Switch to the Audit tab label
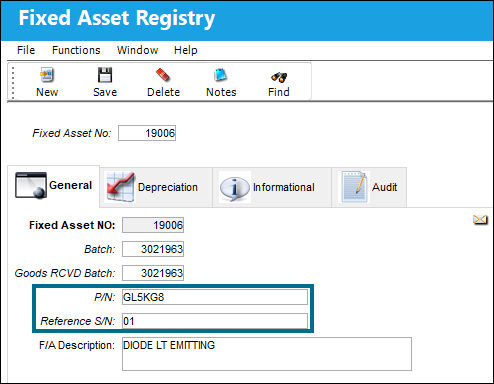The height and width of the screenshot is (384, 494). coord(385,187)
